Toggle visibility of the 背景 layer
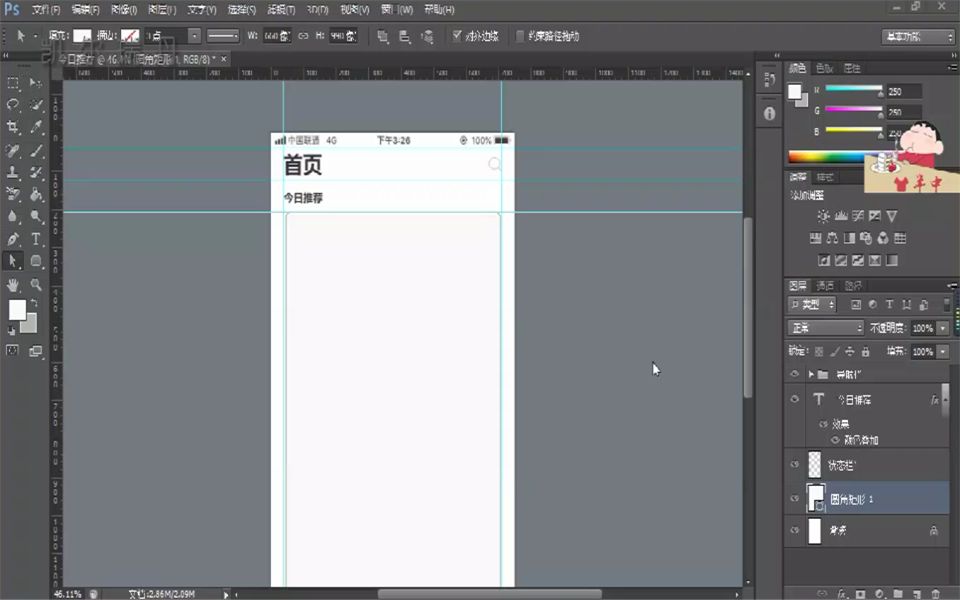 tap(794, 531)
